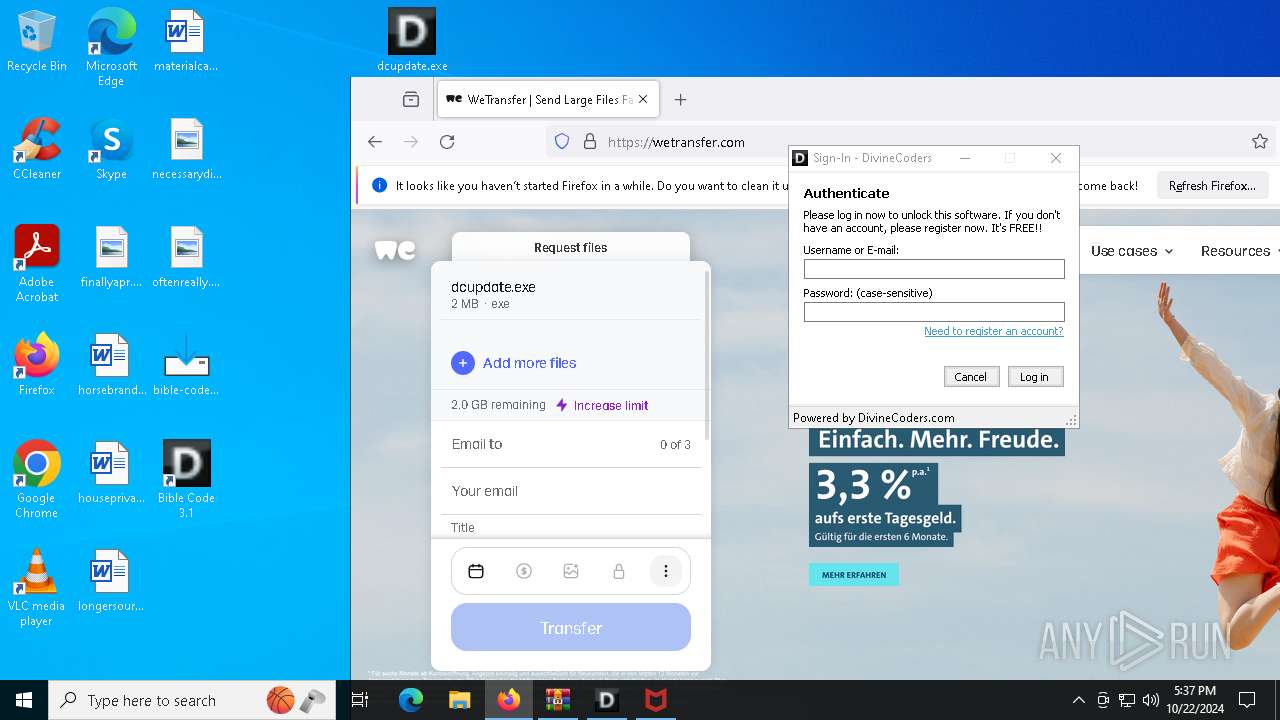Click the password lock option icon
Viewport: 1280px width, 720px height.
pos(619,571)
